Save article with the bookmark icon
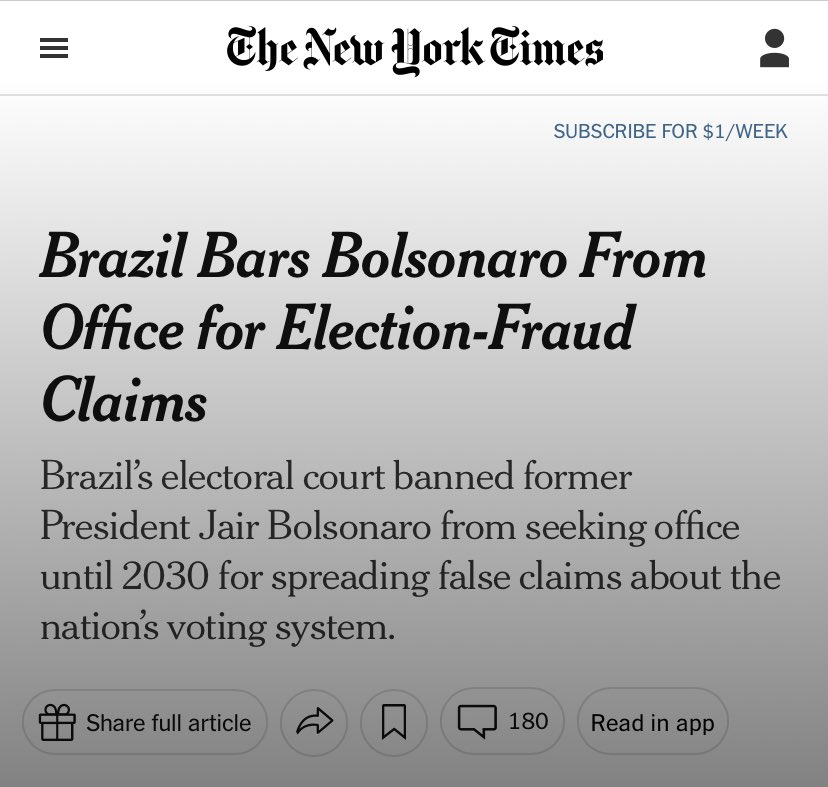The image size is (828, 787). tap(394, 722)
